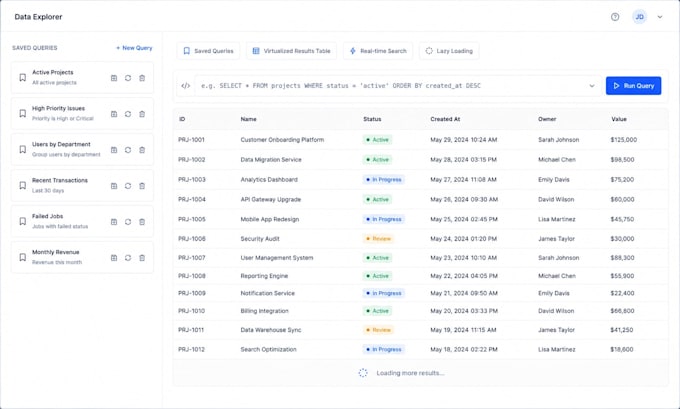Open the Virtualized Results Table tab
The height and width of the screenshot is (409, 680).
tap(291, 51)
